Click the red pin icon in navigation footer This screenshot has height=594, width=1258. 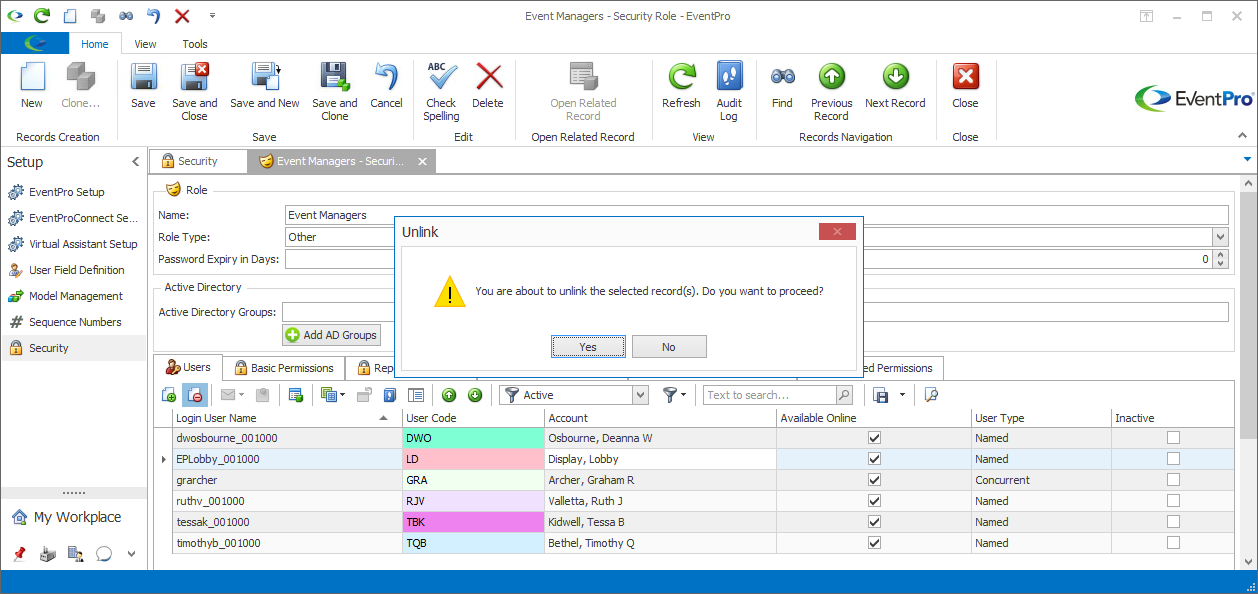pyautogui.click(x=19, y=554)
